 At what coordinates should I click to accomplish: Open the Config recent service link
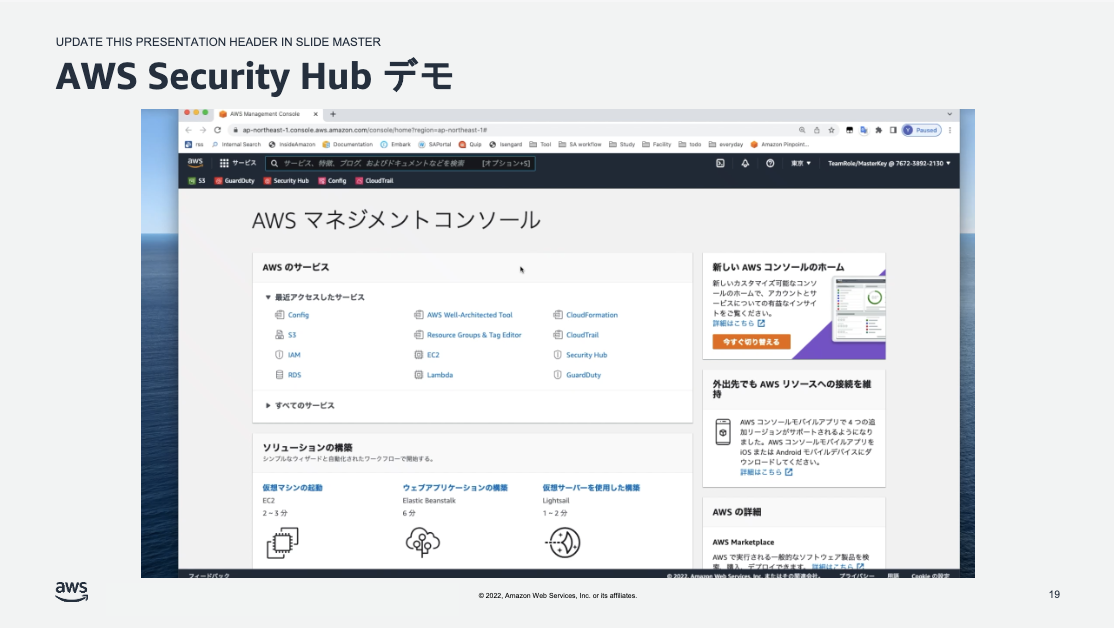tap(298, 315)
